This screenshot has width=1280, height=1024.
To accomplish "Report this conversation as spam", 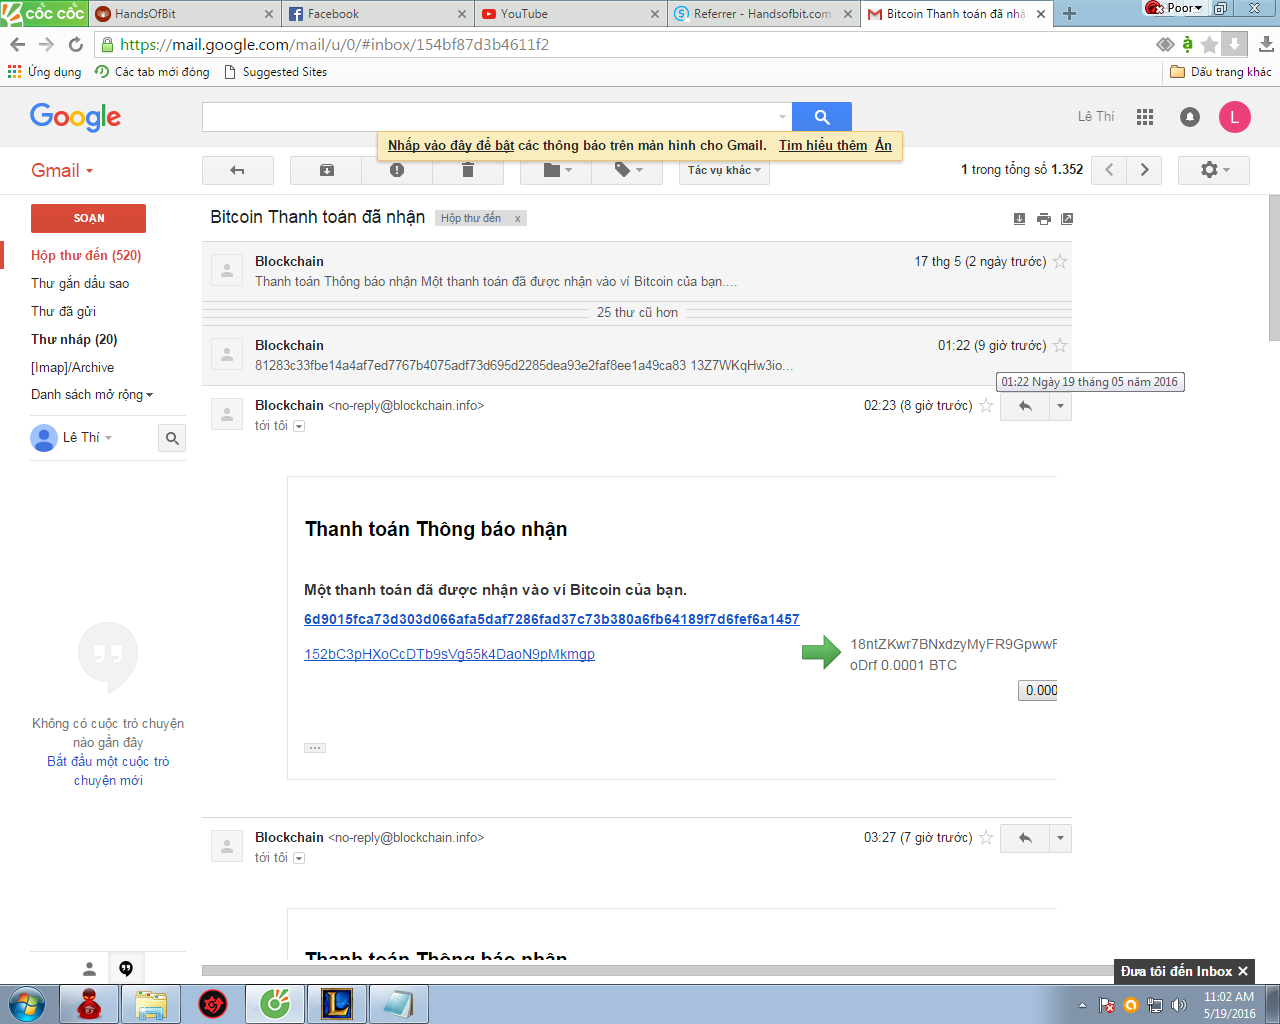I will tap(397, 170).
